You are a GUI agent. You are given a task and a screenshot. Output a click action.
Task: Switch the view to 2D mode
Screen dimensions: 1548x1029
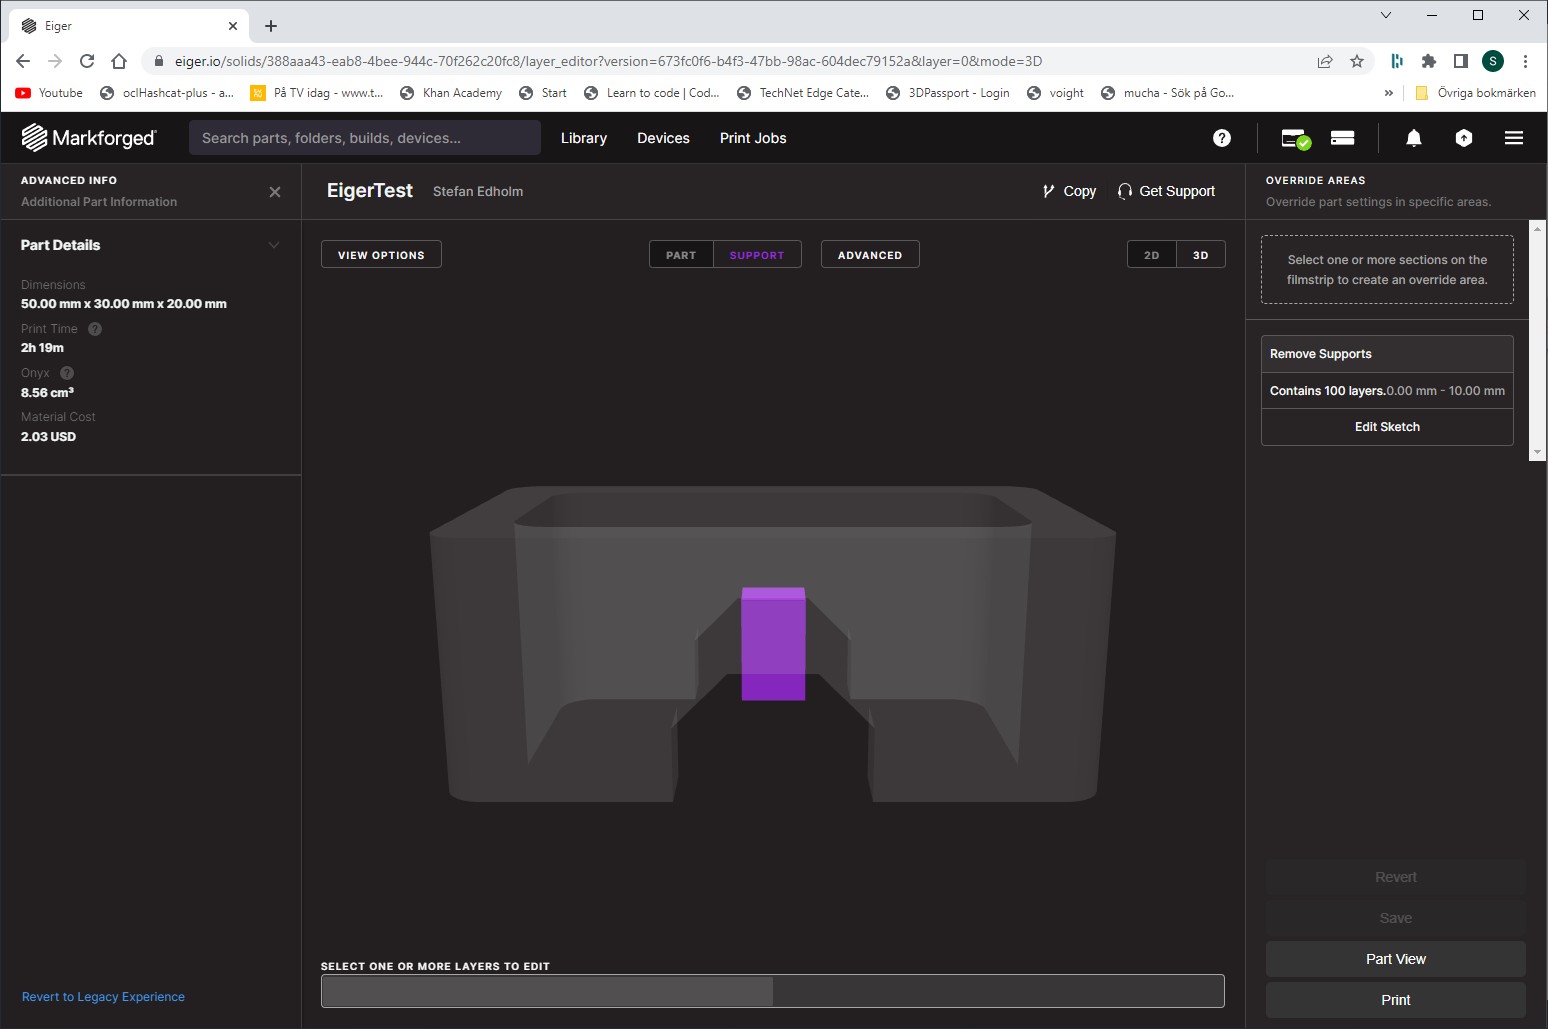click(x=1151, y=255)
